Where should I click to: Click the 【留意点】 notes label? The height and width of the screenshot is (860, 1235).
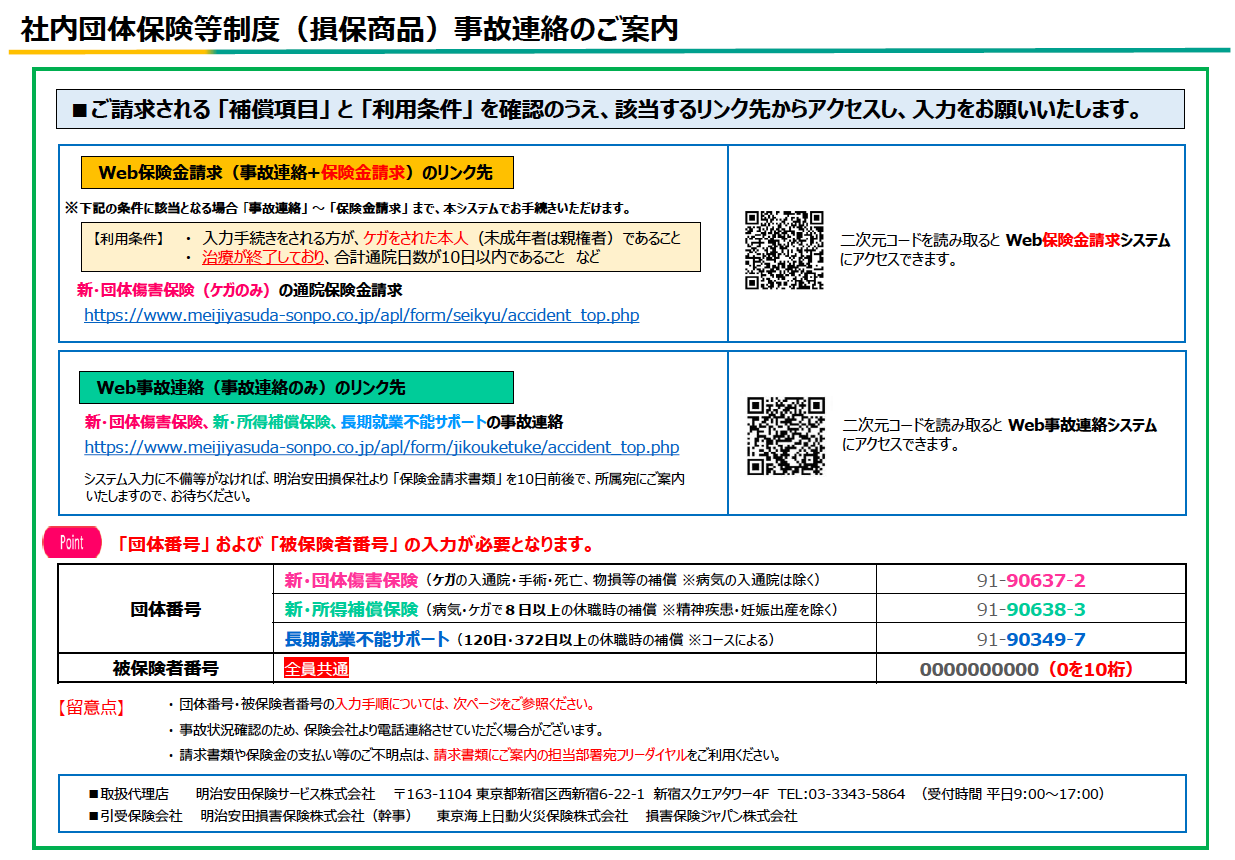pyautogui.click(x=91, y=707)
